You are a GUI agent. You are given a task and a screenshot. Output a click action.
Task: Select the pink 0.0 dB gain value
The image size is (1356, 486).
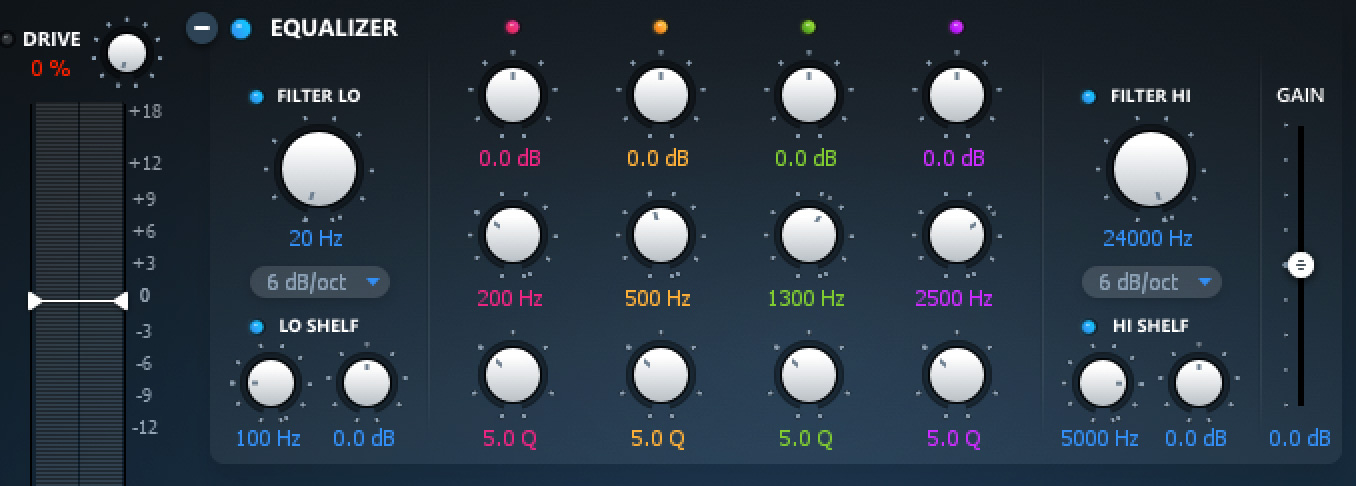tap(510, 158)
